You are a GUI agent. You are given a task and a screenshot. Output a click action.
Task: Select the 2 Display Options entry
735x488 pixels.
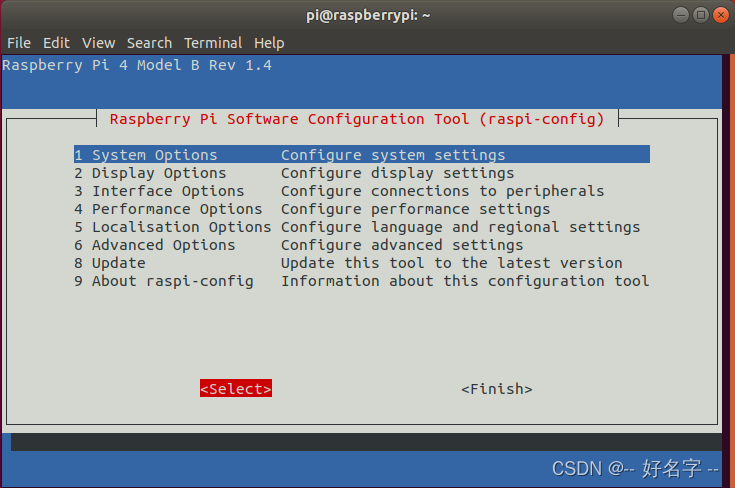pos(362,173)
